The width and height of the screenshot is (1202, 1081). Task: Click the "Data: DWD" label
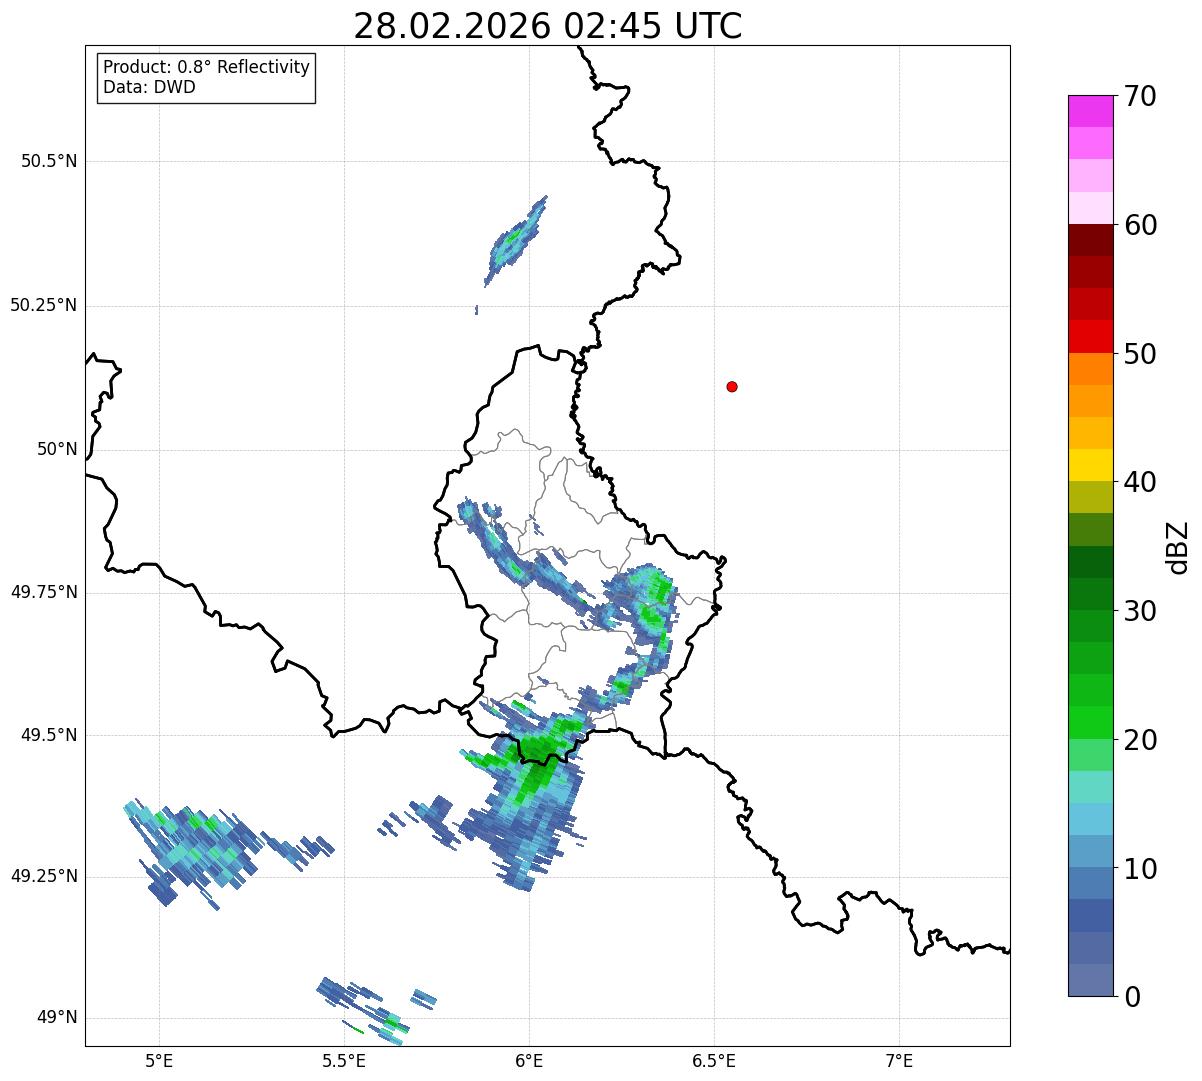(x=150, y=87)
